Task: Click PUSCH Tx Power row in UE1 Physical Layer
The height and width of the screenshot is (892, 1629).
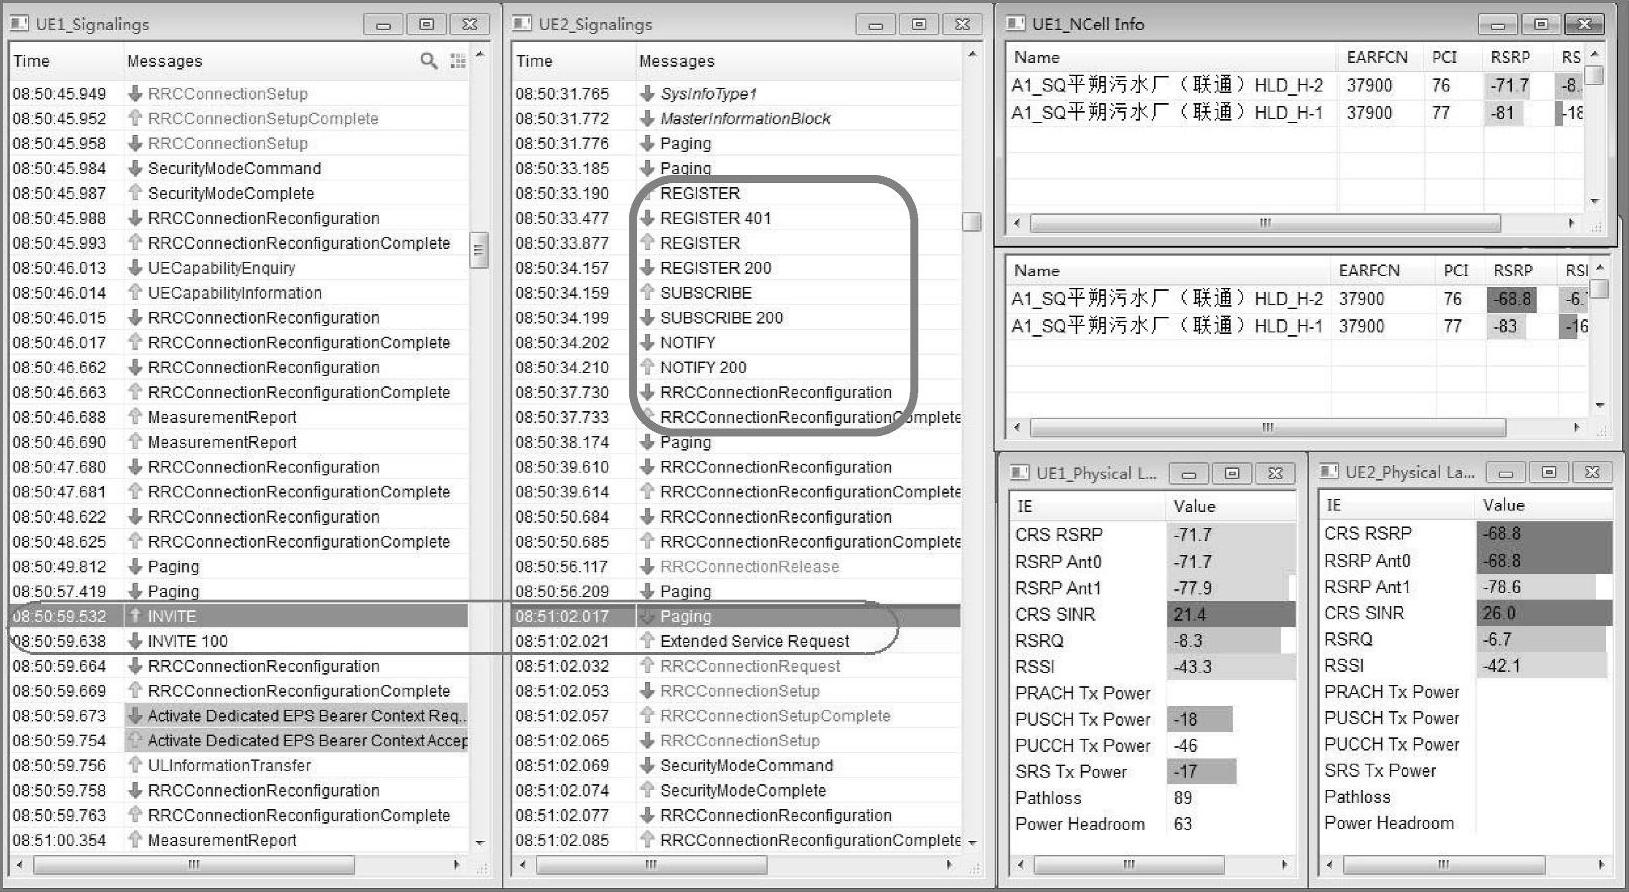Action: (x=1154, y=719)
